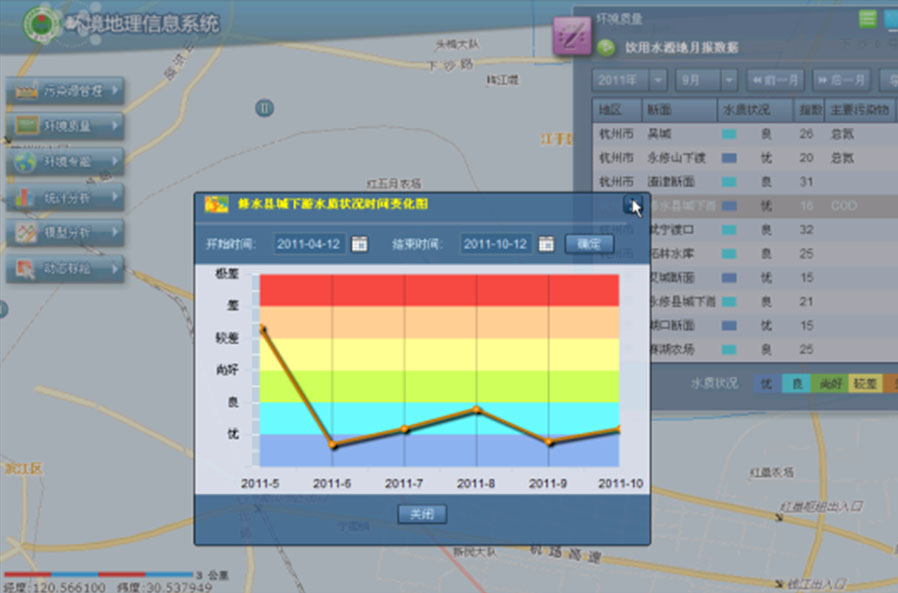This screenshot has height=593, width=898.
Task: Expand arrow on the 环境专题 button
Action: pyautogui.click(x=115, y=162)
